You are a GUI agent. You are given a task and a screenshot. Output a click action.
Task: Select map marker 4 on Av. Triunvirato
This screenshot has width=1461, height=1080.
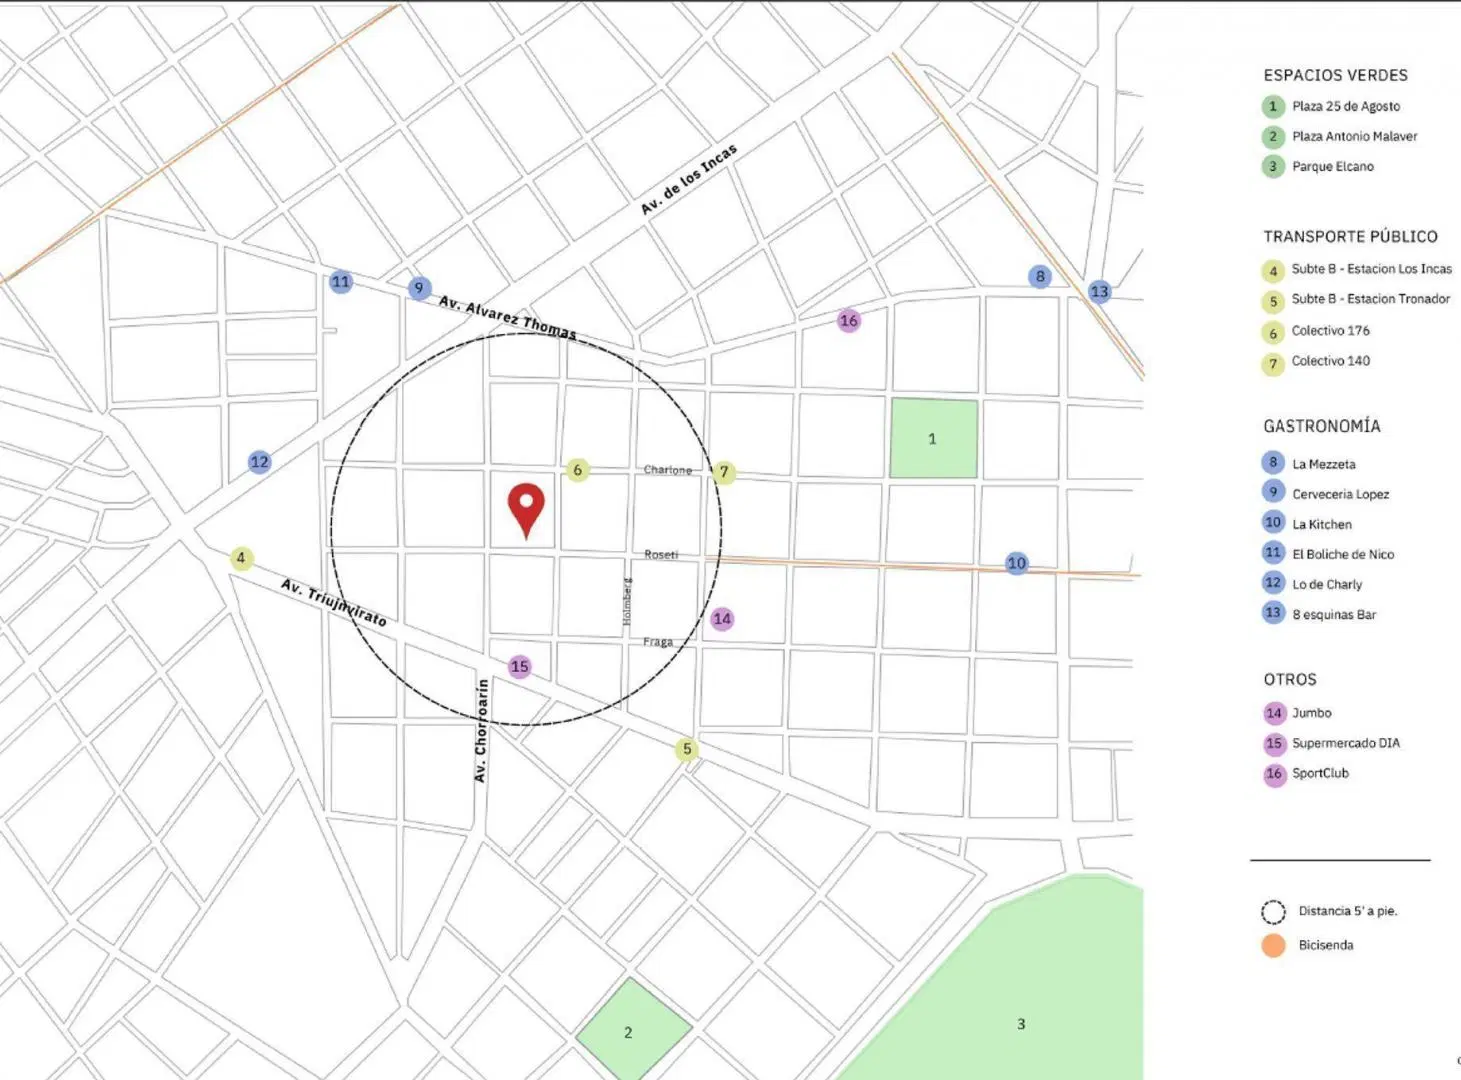(241, 558)
